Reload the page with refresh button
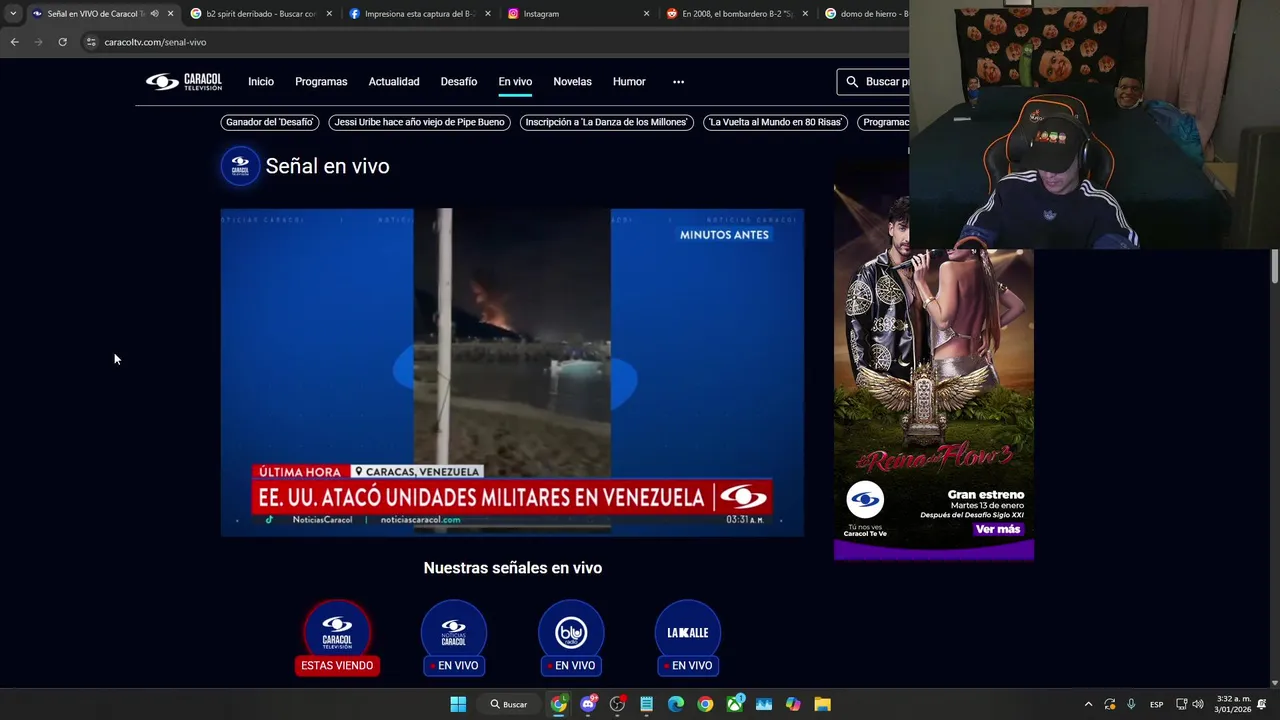 click(62, 42)
